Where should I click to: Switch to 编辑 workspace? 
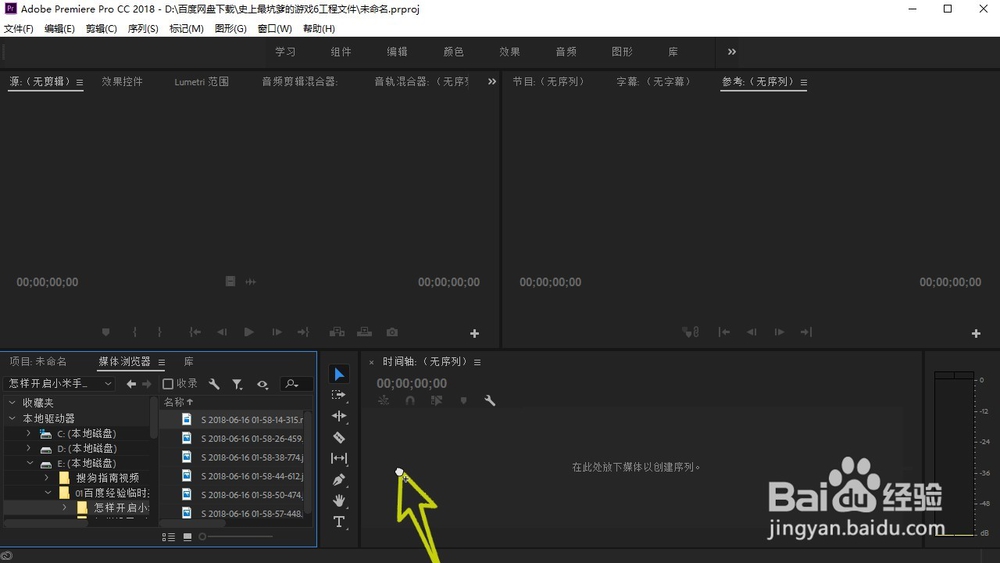[x=397, y=52]
